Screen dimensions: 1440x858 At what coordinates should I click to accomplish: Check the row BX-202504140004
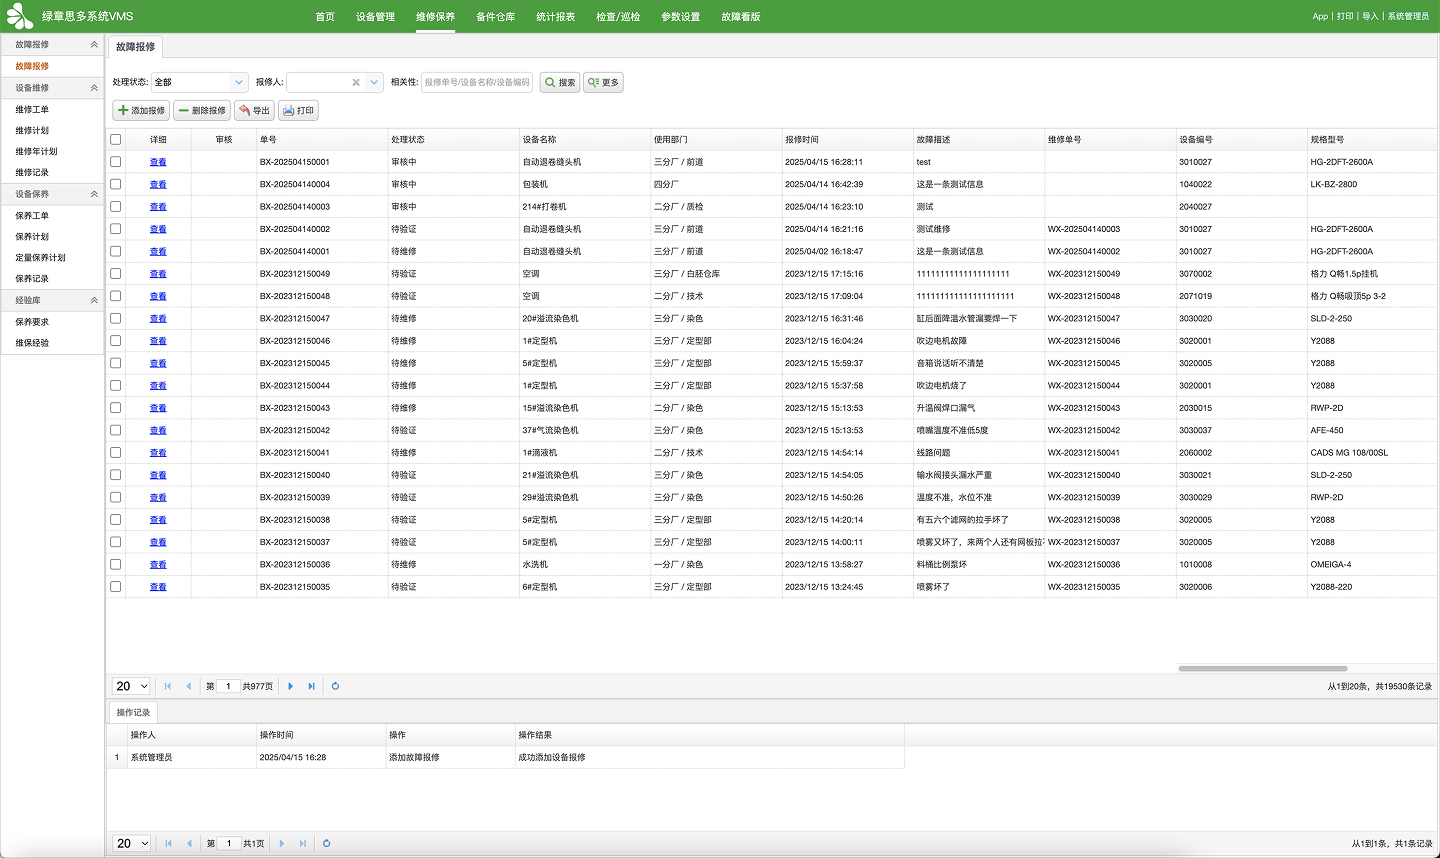(x=116, y=184)
